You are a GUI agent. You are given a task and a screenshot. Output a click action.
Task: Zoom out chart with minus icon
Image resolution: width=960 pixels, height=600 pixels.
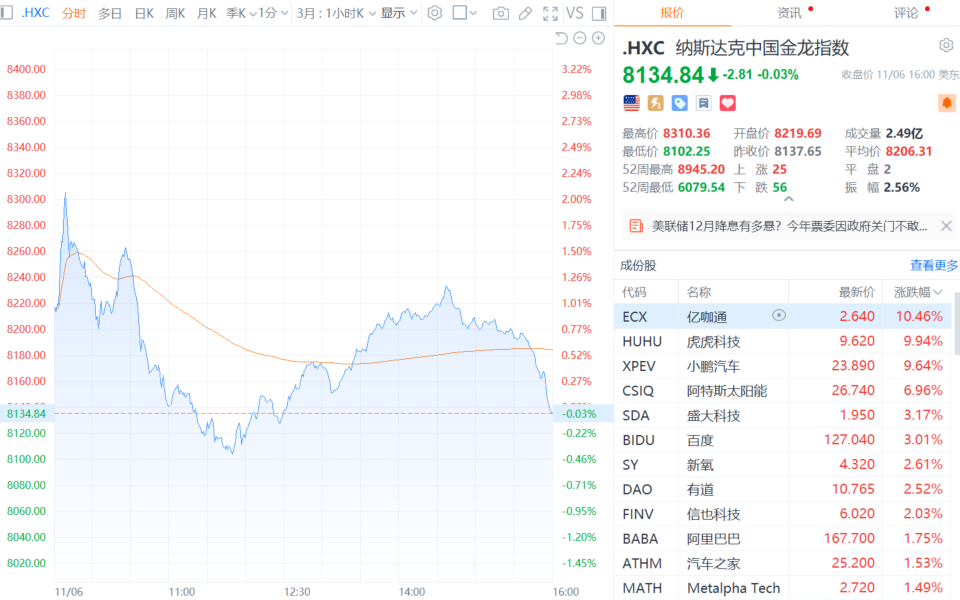580,39
